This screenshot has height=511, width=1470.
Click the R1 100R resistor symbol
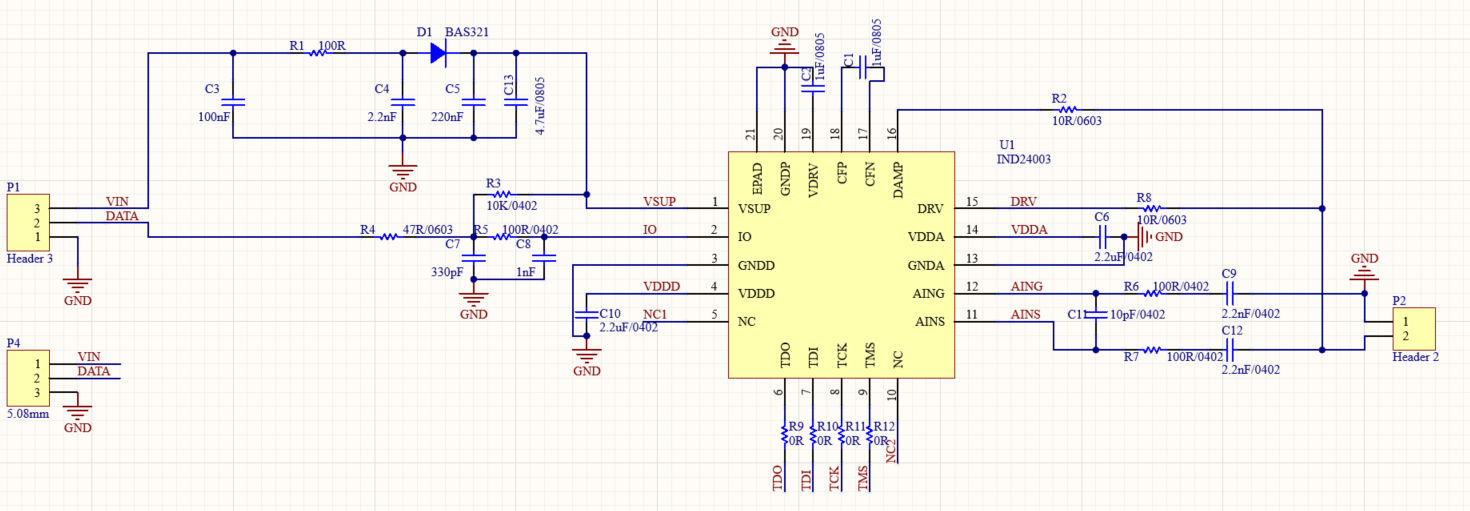pyautogui.click(x=317, y=53)
